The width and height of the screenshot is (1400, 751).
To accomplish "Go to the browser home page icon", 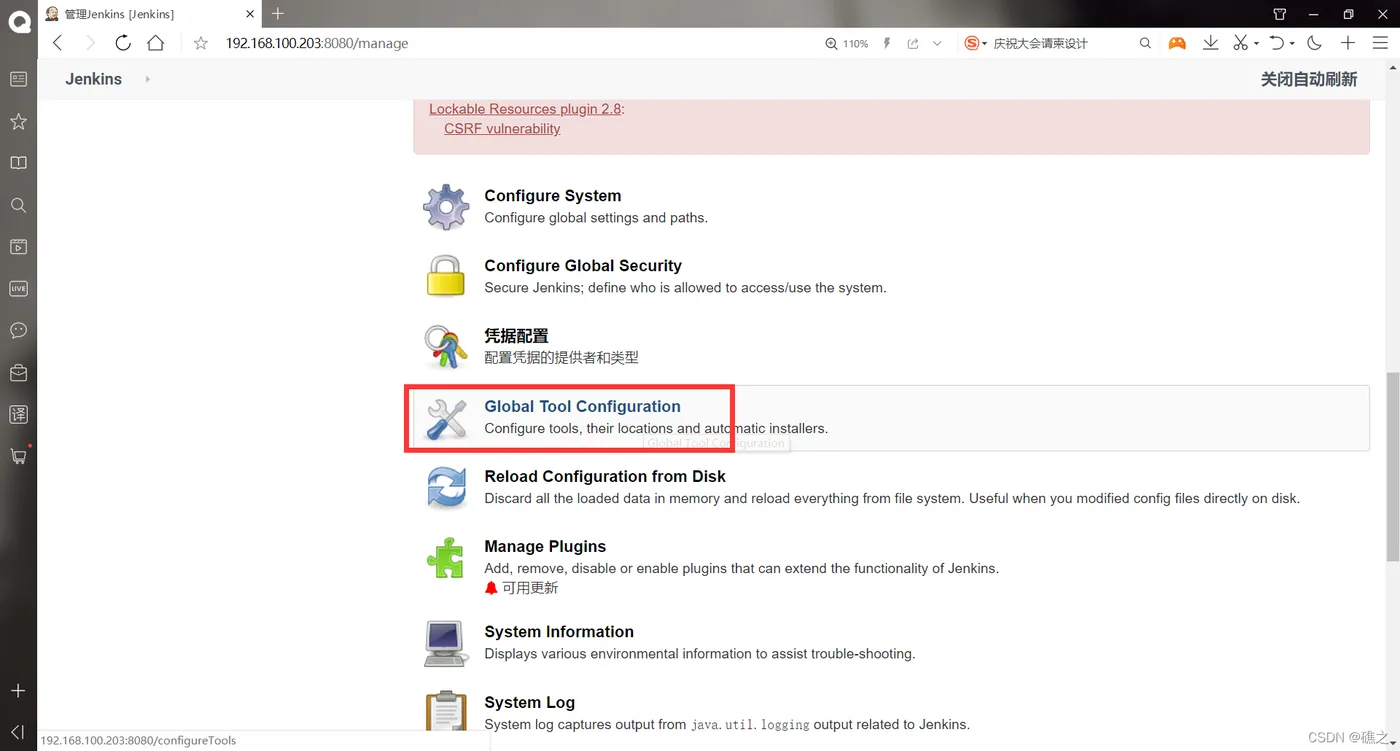I will [155, 43].
